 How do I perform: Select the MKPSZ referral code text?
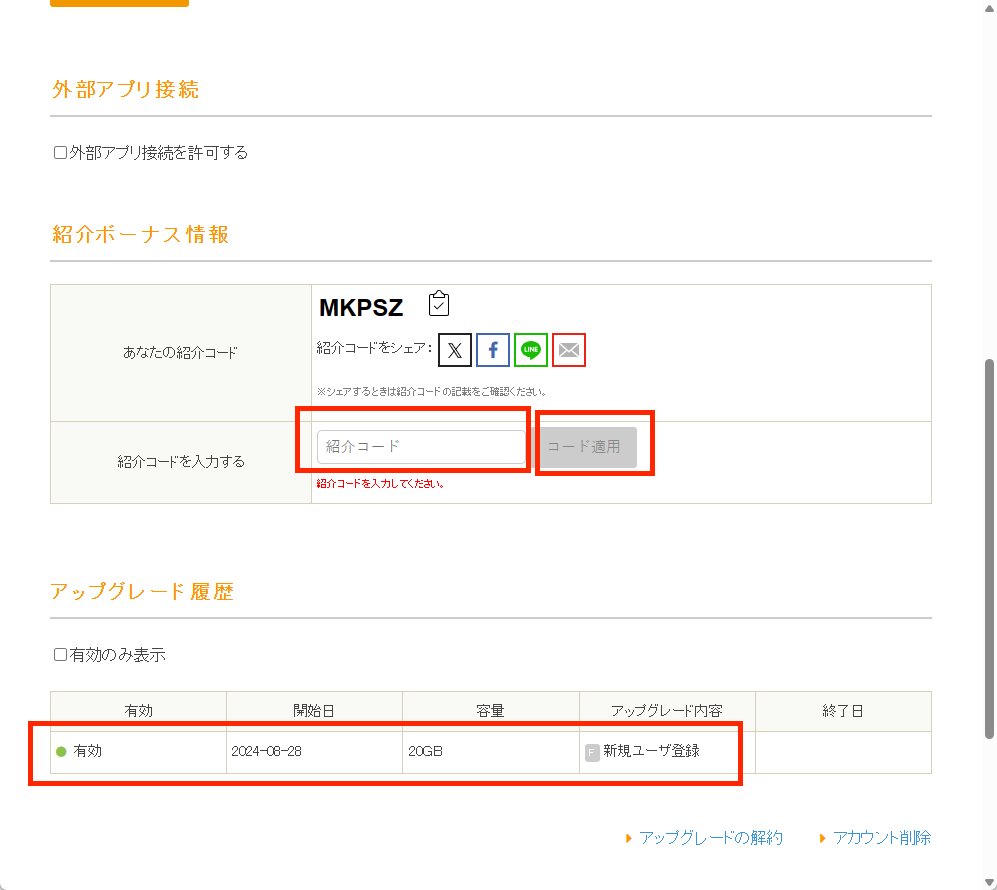tap(361, 308)
